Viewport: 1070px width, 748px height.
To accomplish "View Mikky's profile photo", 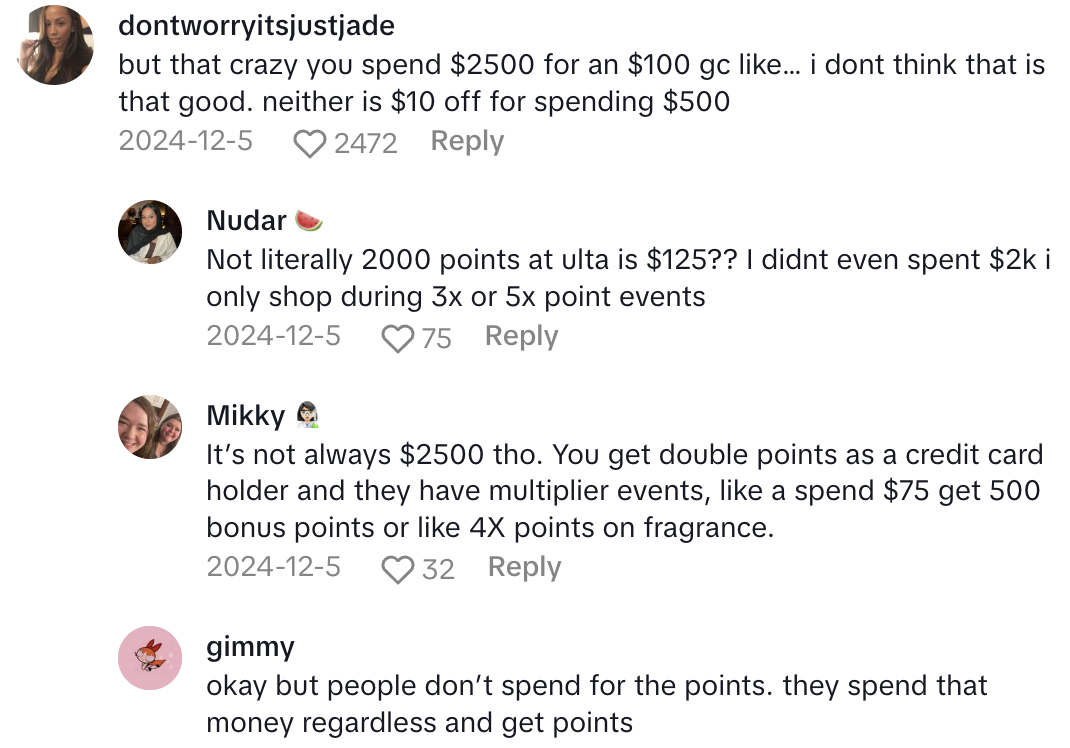I will point(150,427).
